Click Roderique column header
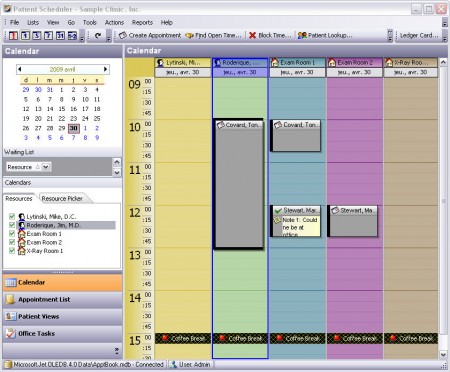The width and height of the screenshot is (450, 372). (x=240, y=63)
